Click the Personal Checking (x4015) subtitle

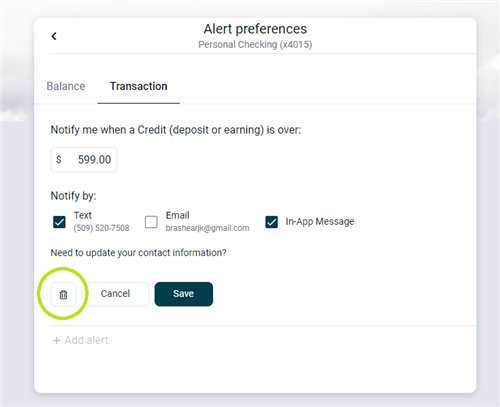[255, 44]
